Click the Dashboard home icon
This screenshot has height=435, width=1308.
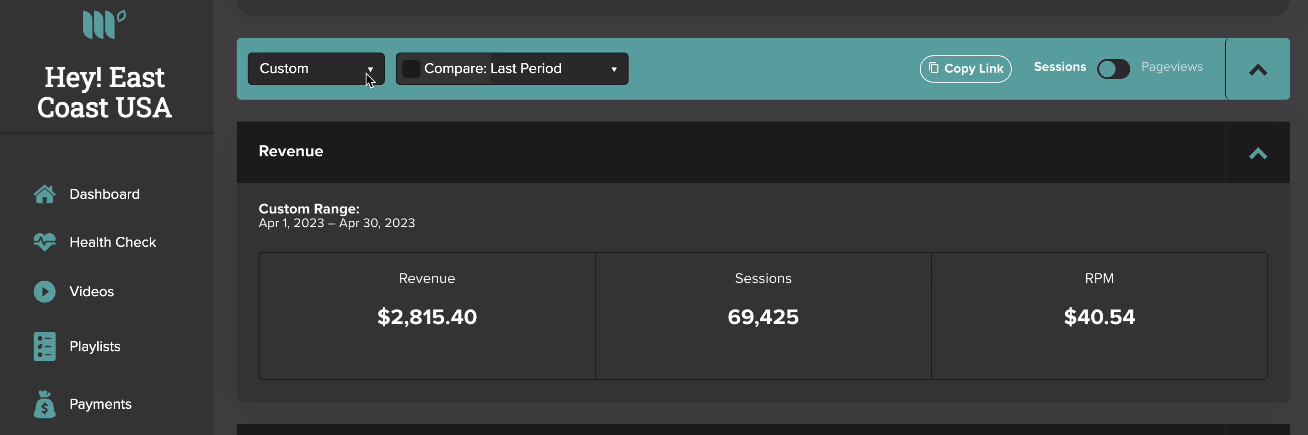44,194
